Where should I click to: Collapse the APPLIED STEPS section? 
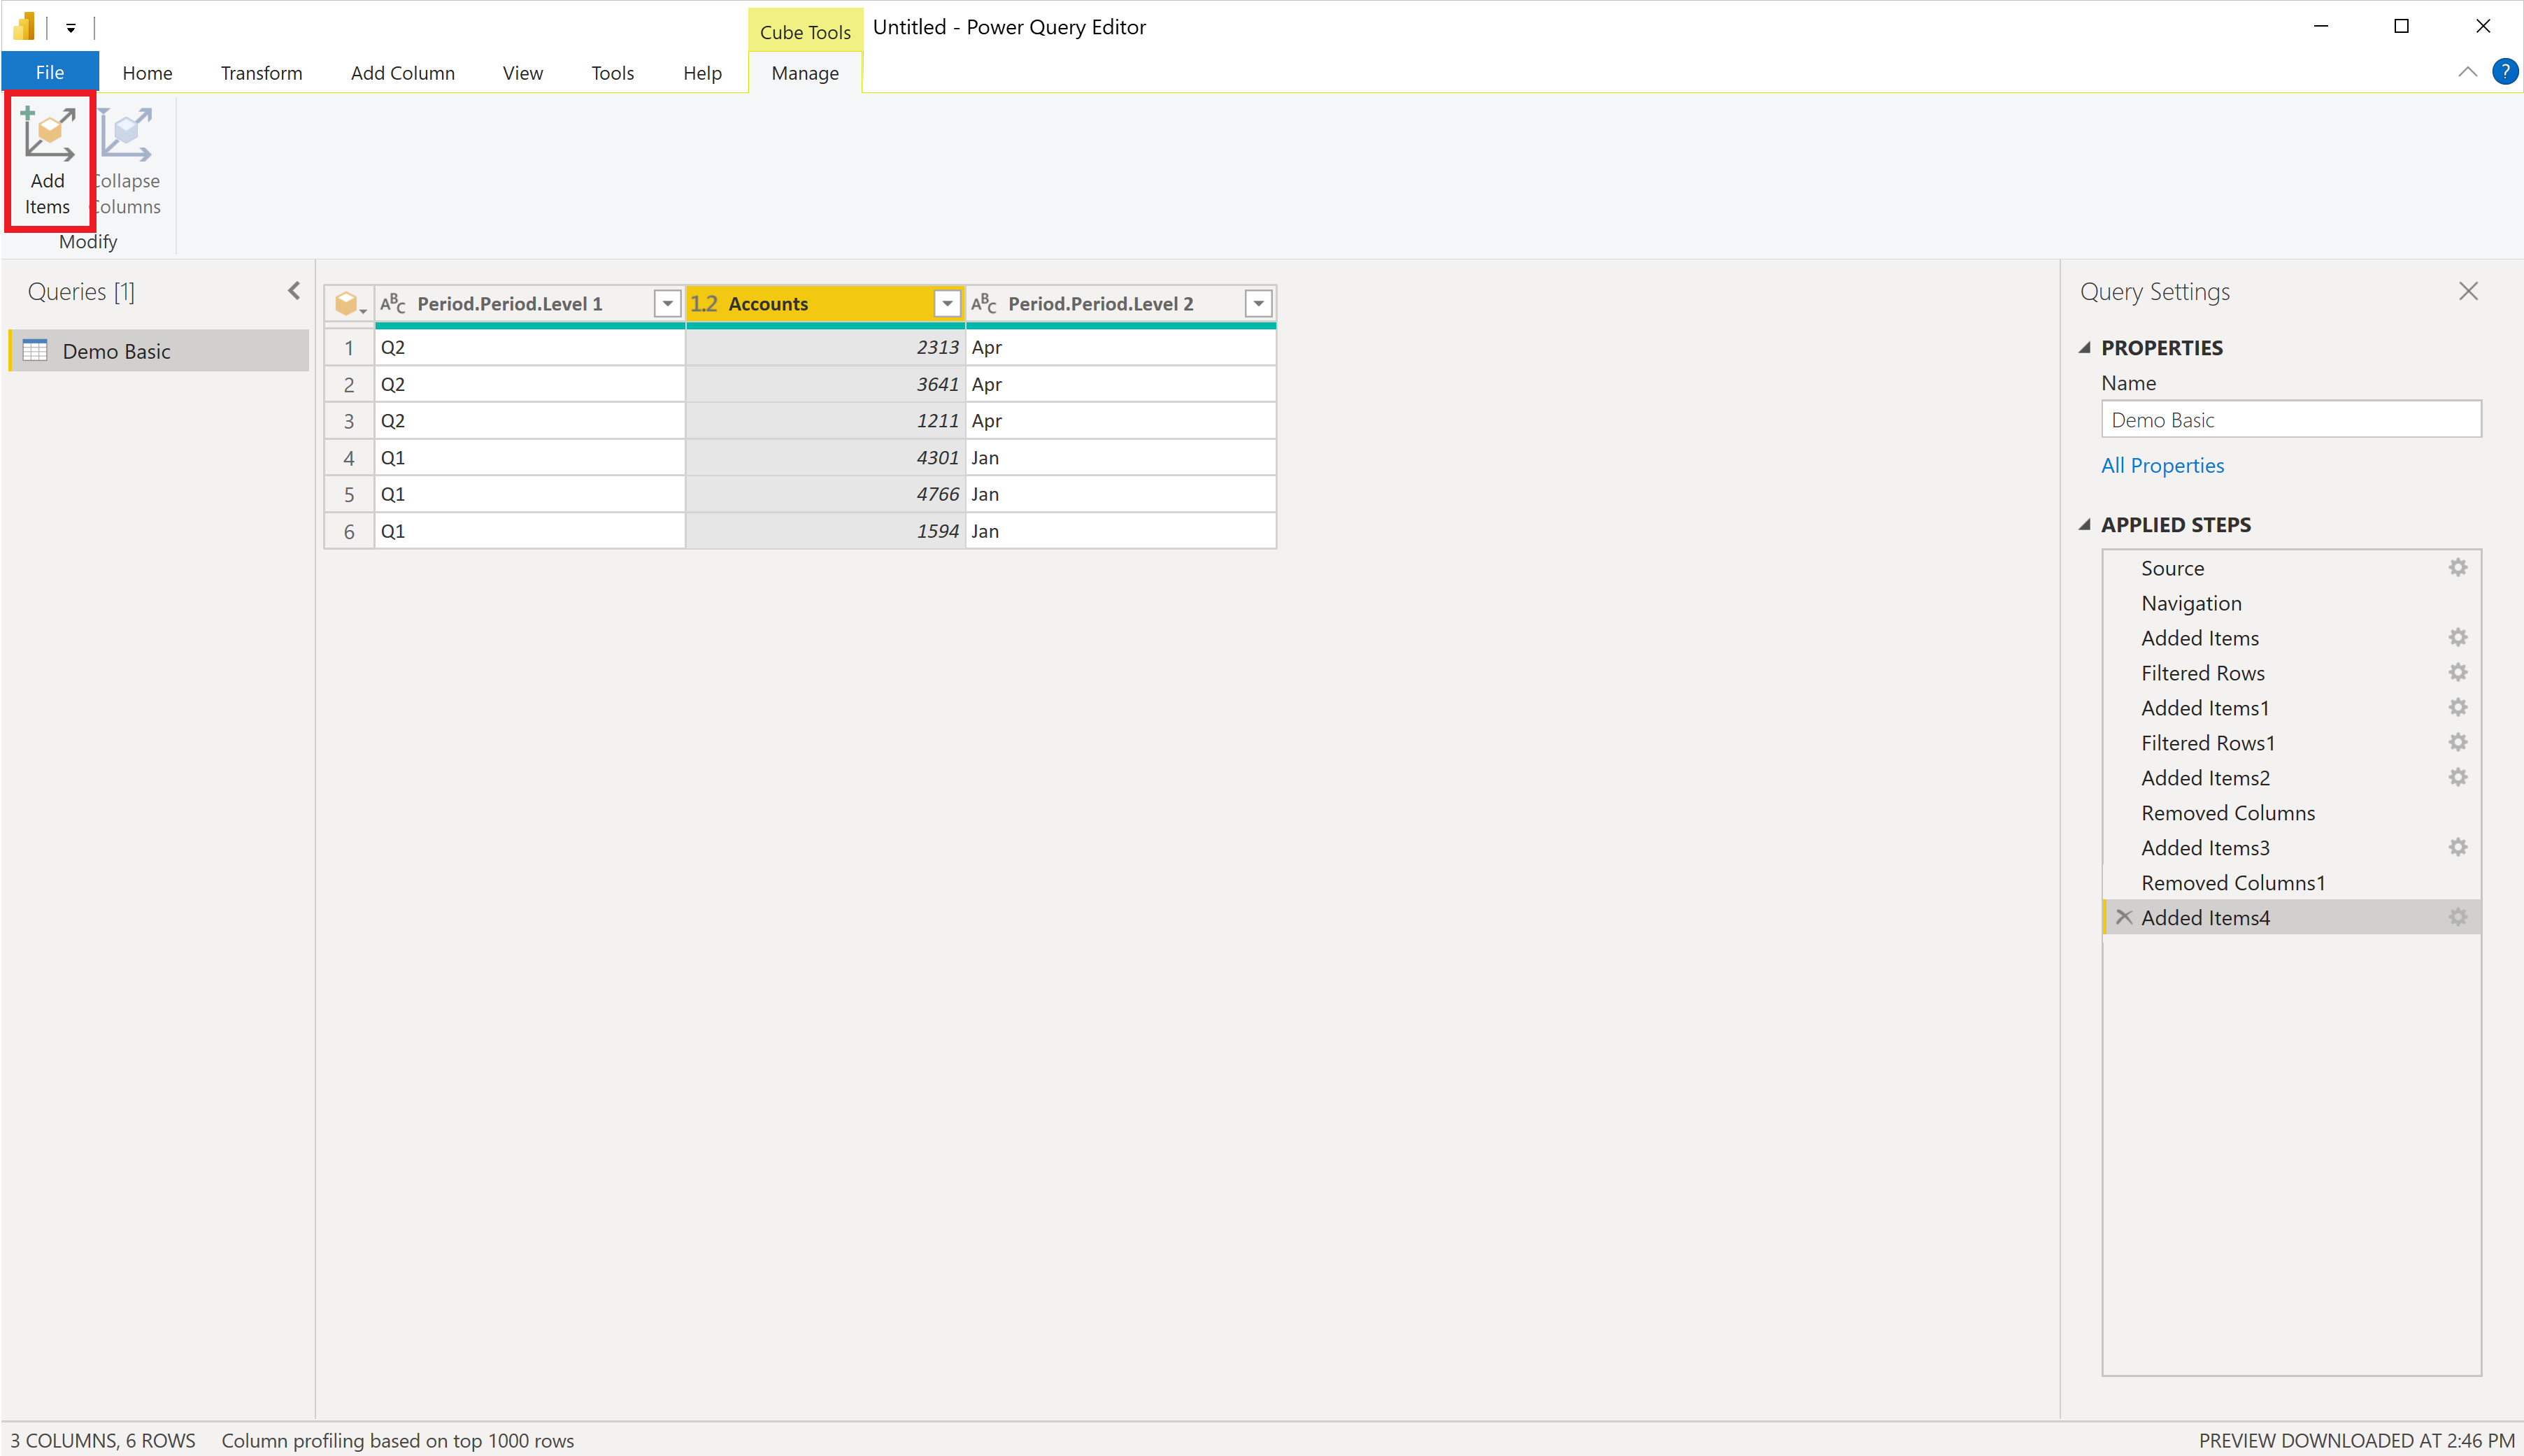[x=2085, y=525]
